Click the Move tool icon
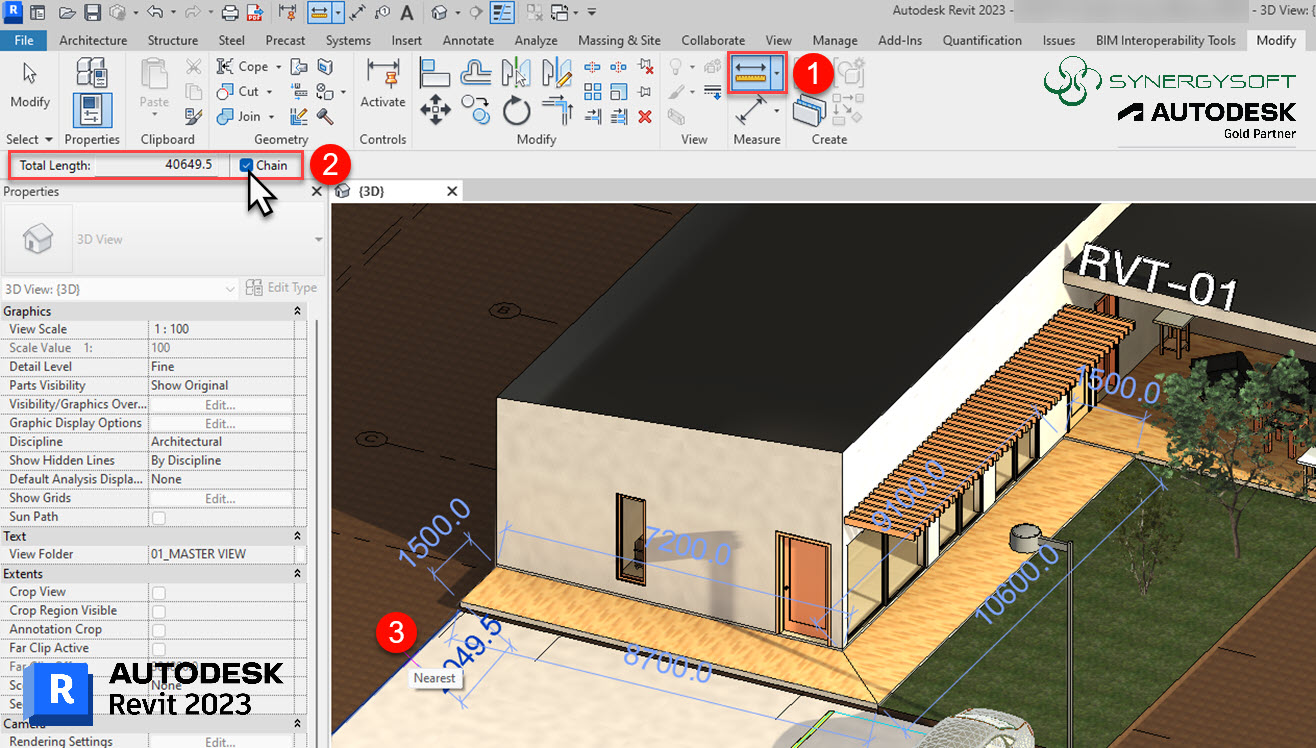 [435, 110]
